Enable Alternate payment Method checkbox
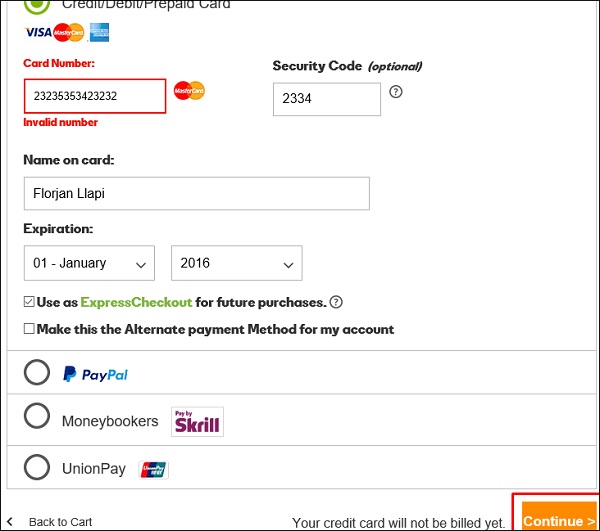600x531 pixels. pyautogui.click(x=29, y=329)
